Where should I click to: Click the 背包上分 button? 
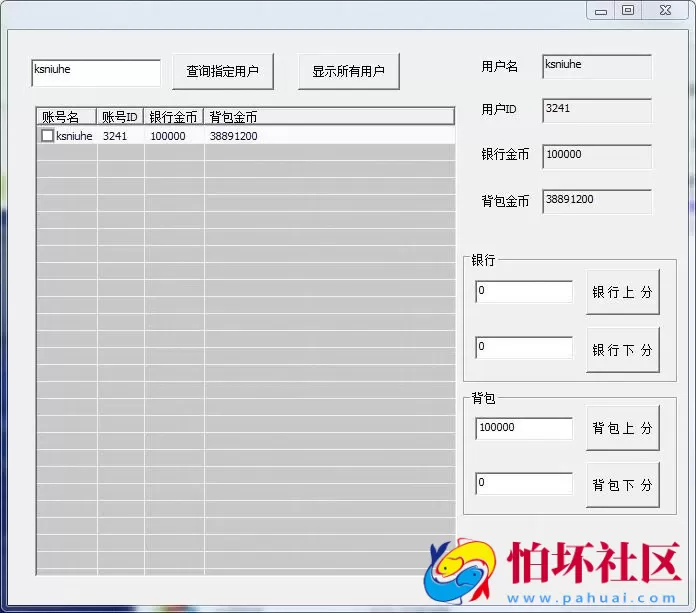pos(622,428)
